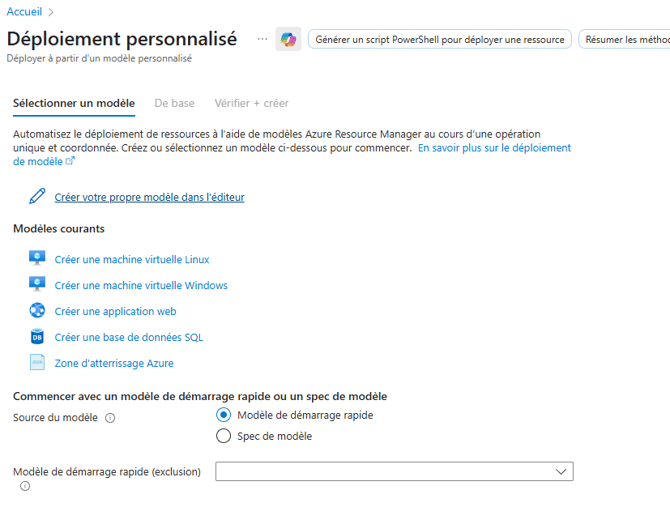Click Créer une base de données SQL link
This screenshot has height=507, width=670.
(x=128, y=337)
